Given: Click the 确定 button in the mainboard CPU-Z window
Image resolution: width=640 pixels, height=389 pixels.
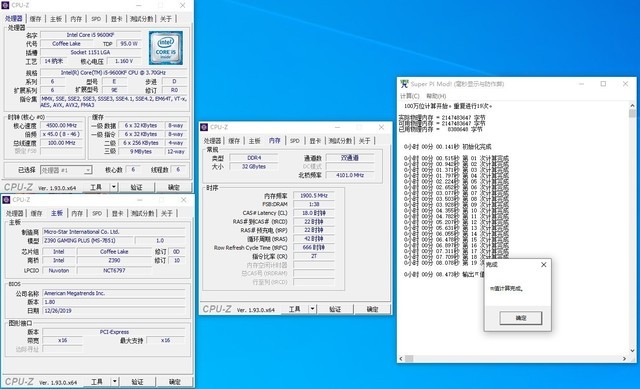Looking at the screenshot, I should point(175,382).
